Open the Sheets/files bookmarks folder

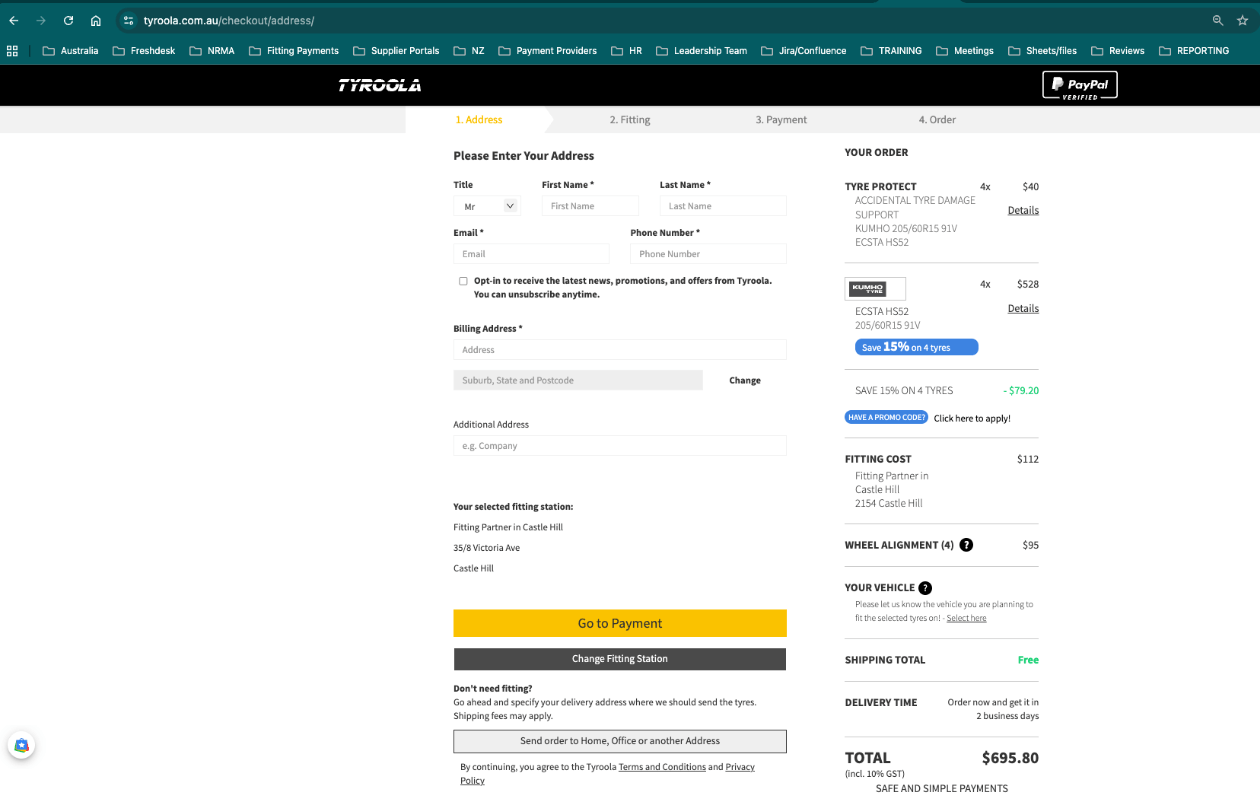1043,51
